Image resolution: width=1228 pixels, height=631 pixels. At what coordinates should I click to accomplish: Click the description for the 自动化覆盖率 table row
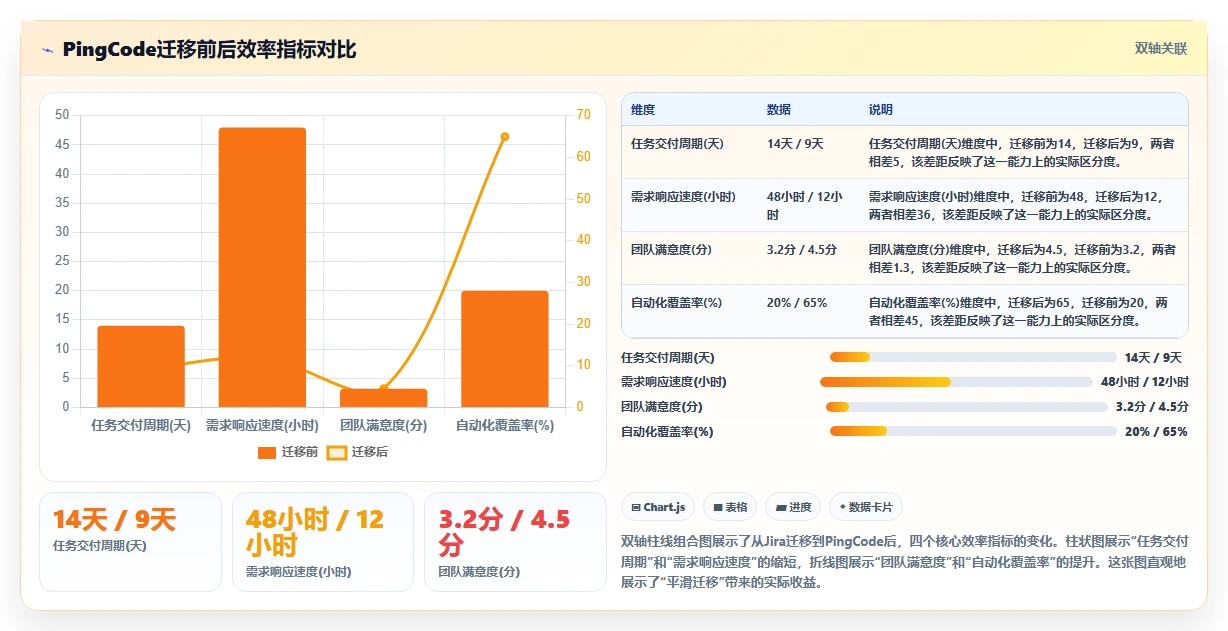point(1019,311)
